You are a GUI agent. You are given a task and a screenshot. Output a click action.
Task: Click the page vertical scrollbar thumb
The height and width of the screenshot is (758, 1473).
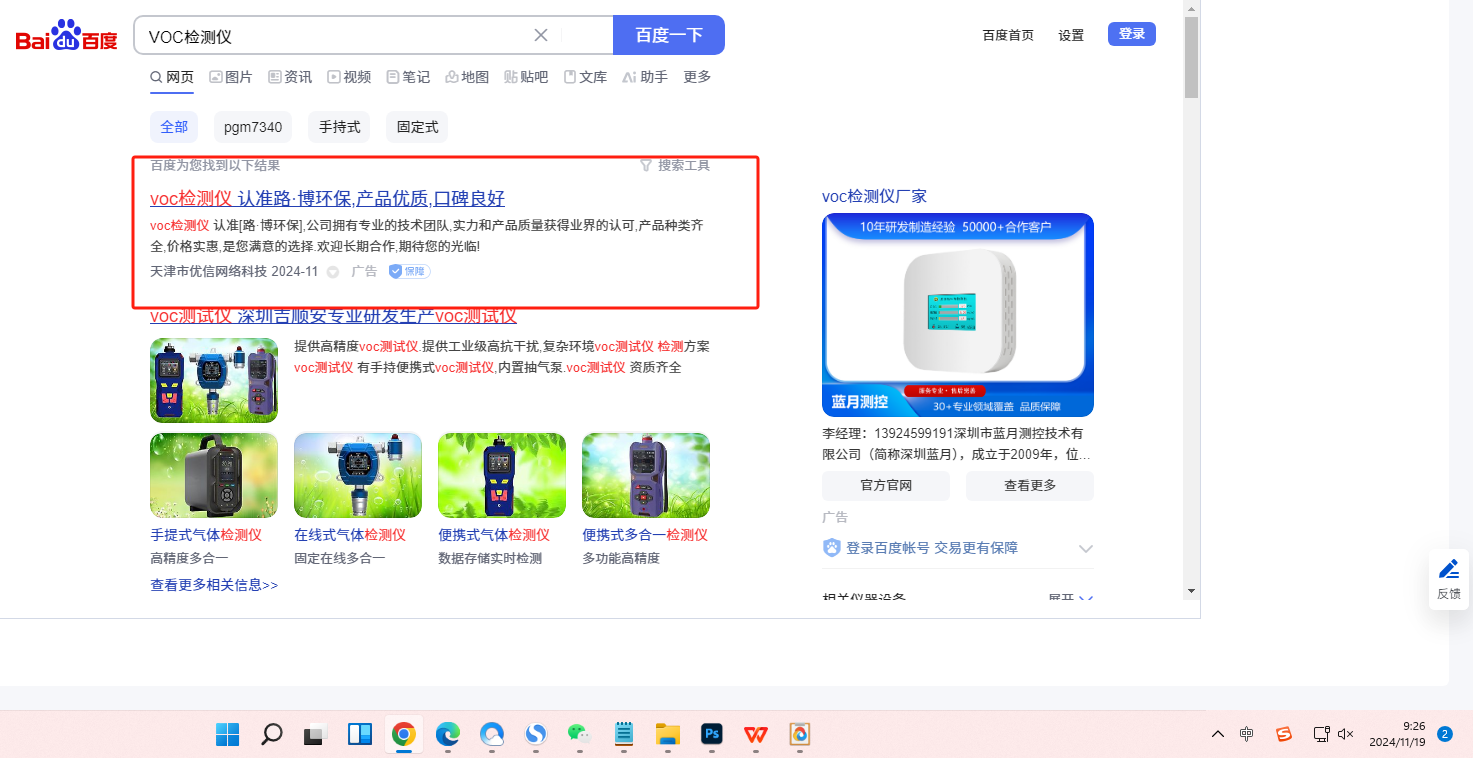[1191, 57]
